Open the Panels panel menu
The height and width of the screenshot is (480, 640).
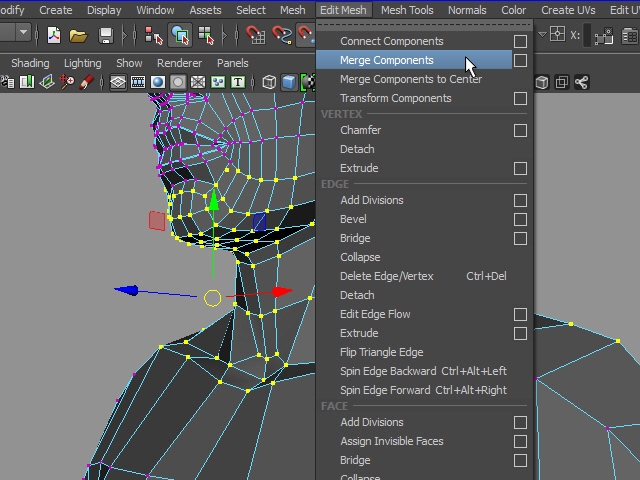(233, 63)
